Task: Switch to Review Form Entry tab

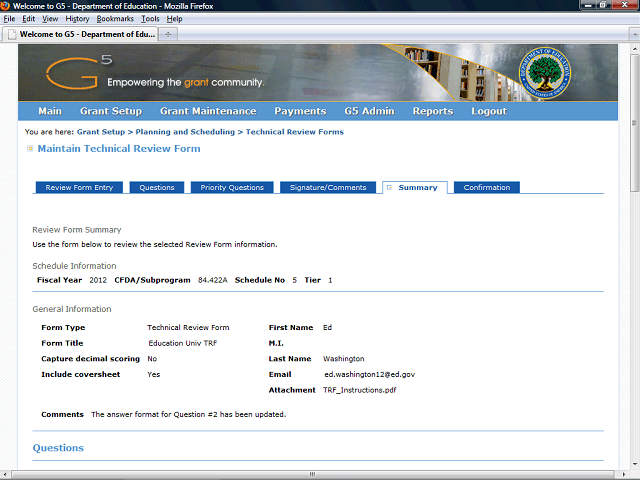Action: click(79, 187)
